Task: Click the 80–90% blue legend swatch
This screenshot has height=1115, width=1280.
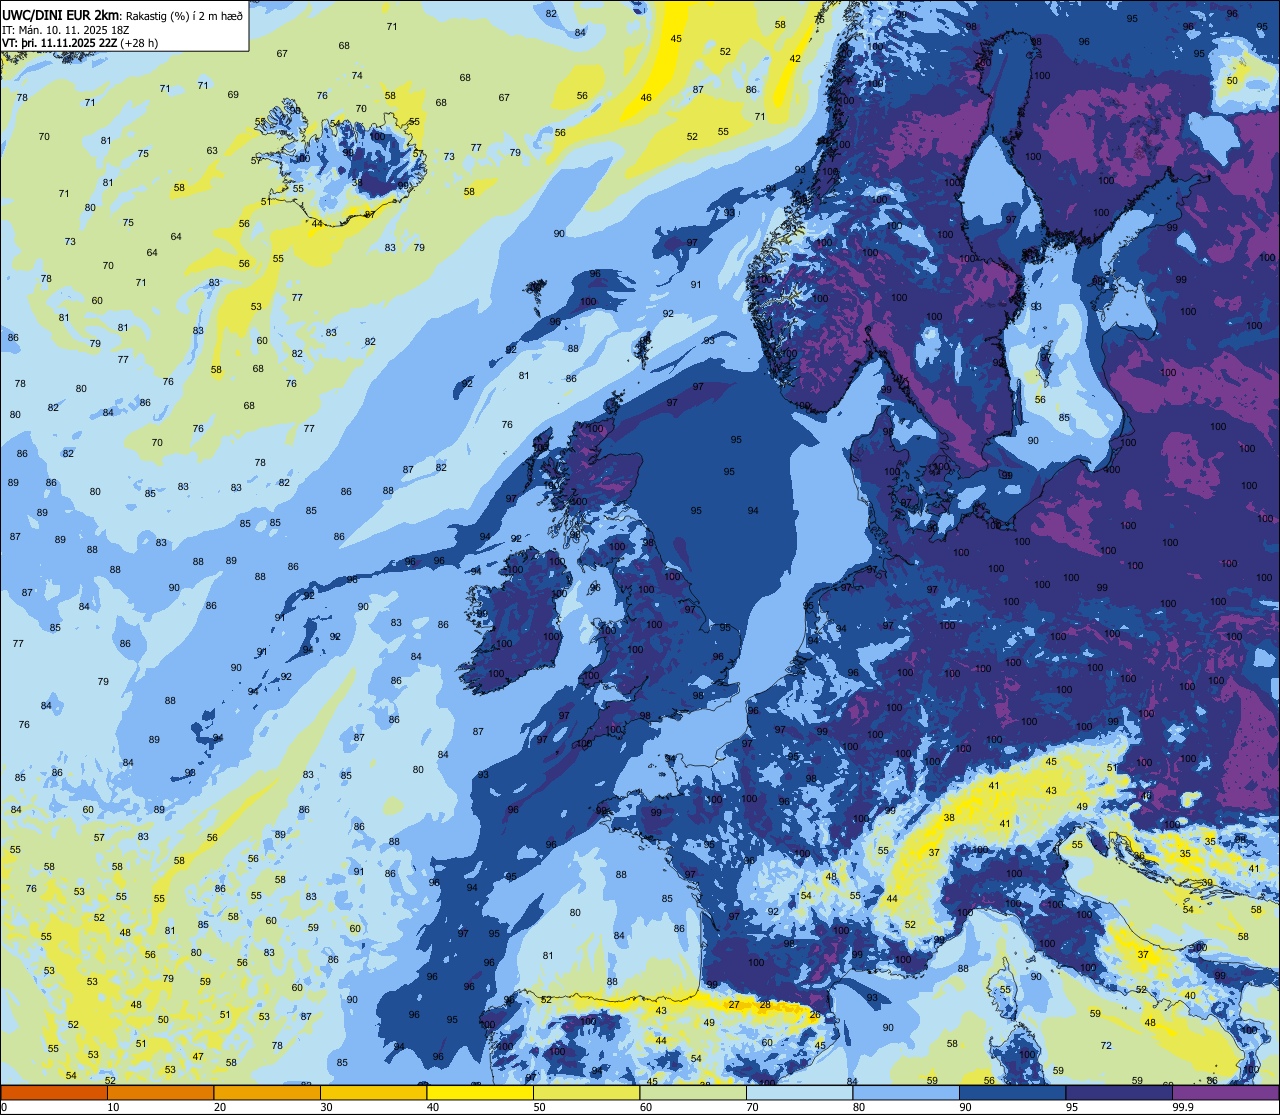Action: click(x=906, y=1092)
